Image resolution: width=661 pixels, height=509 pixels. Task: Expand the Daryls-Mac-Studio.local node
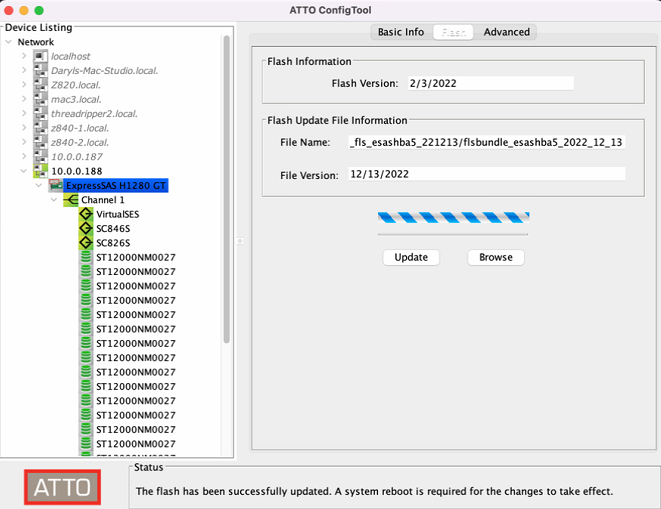(24, 70)
